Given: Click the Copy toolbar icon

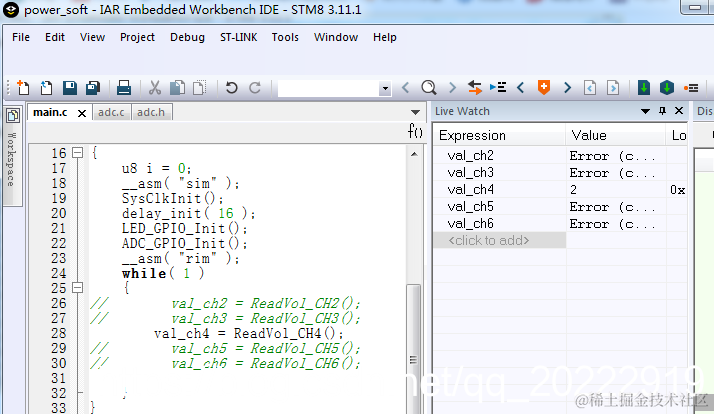Looking at the screenshot, I should pos(177,87).
